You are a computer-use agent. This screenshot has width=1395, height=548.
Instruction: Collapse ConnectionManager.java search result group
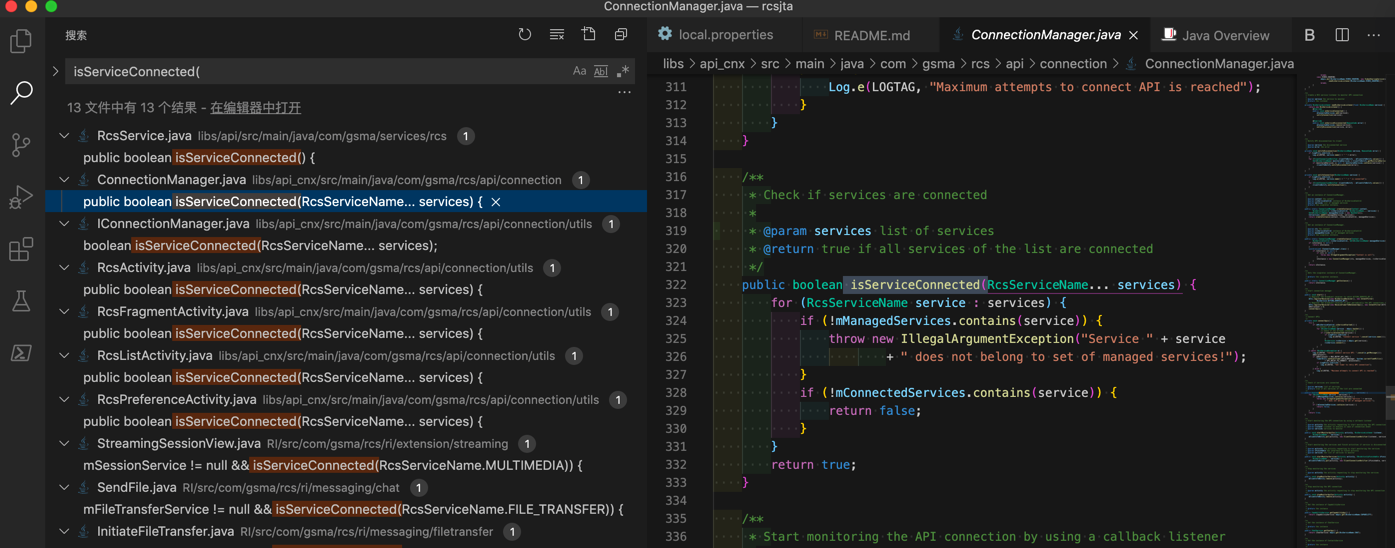click(x=64, y=180)
